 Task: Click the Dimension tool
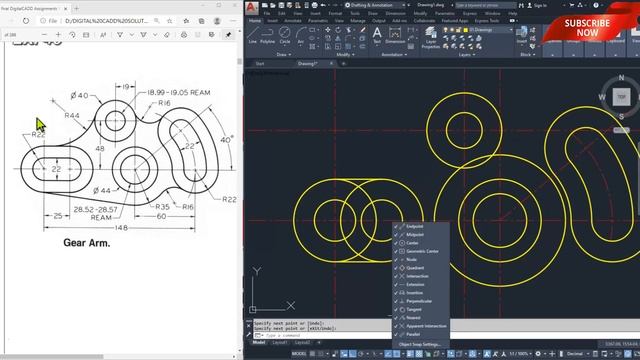pos(395,35)
